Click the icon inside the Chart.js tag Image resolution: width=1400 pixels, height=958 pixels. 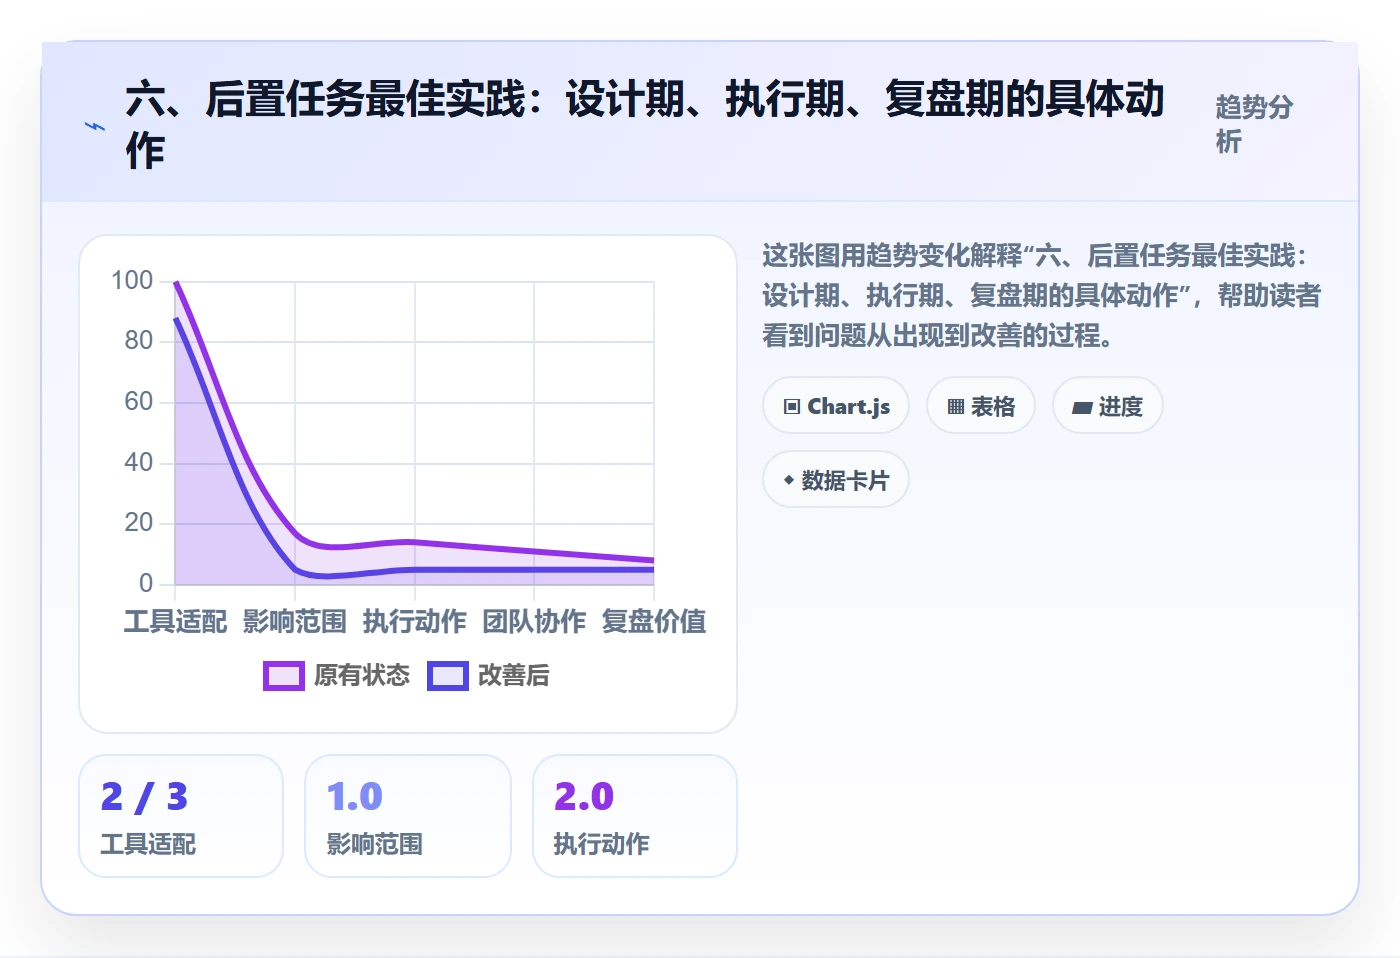[792, 407]
